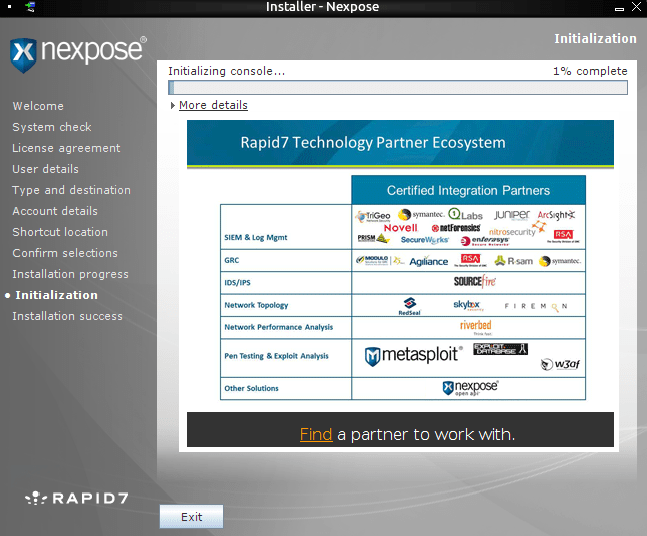The image size is (647, 536).
Task: Click the RSA logo in GRC row
Action: tap(470, 260)
